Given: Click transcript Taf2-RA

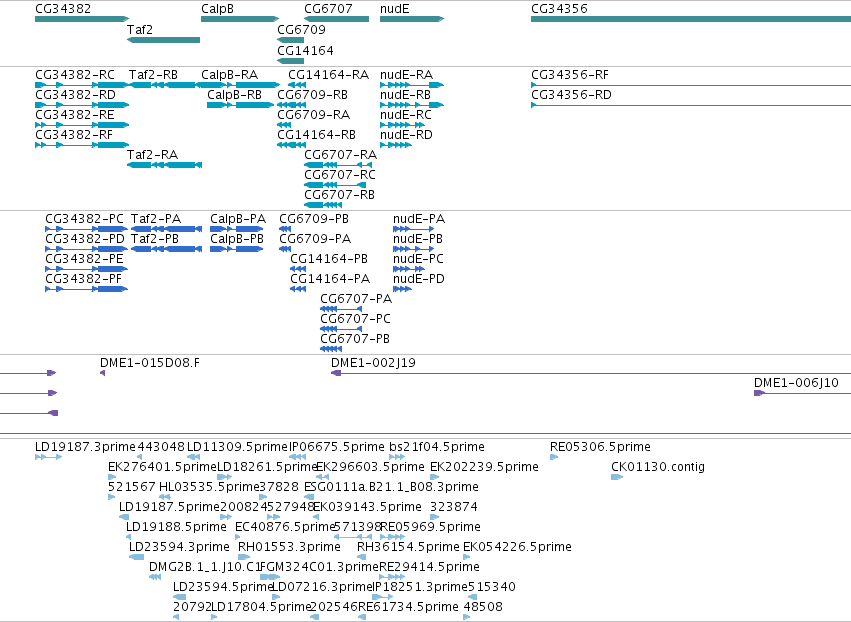Looking at the screenshot, I should (153, 155).
